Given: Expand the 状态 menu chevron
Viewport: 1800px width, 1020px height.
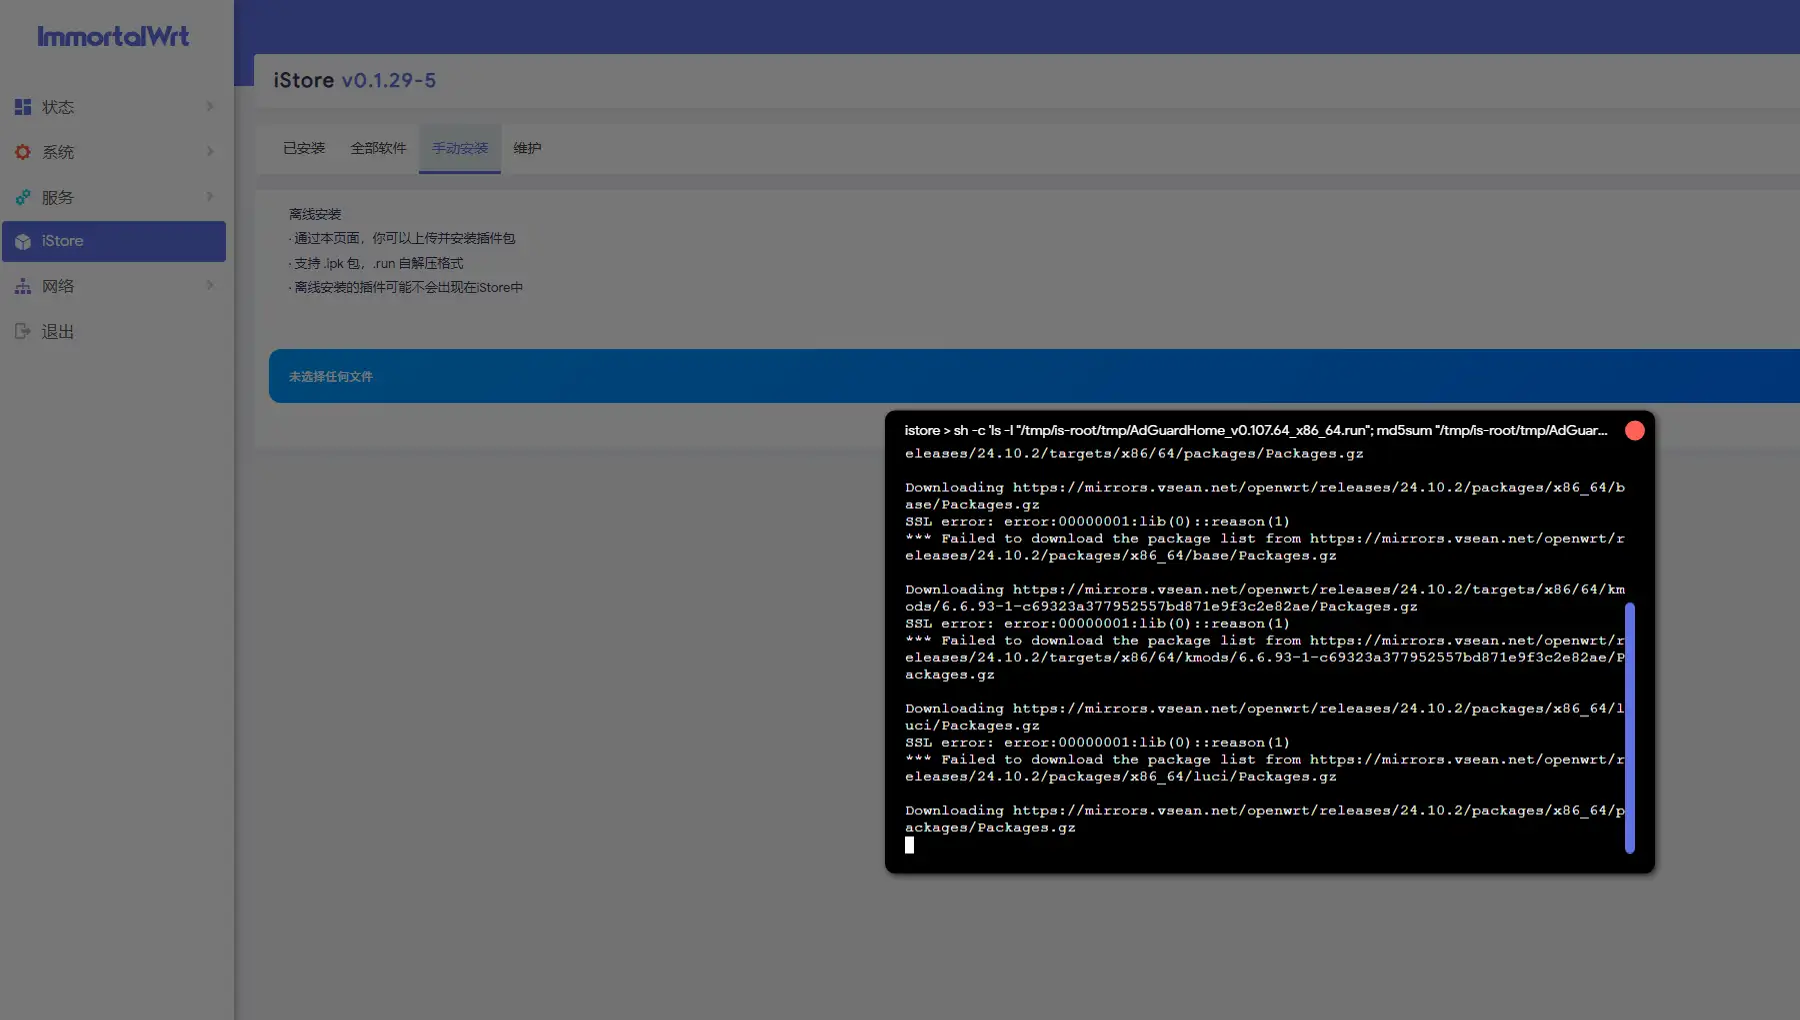Looking at the screenshot, I should pyautogui.click(x=209, y=106).
